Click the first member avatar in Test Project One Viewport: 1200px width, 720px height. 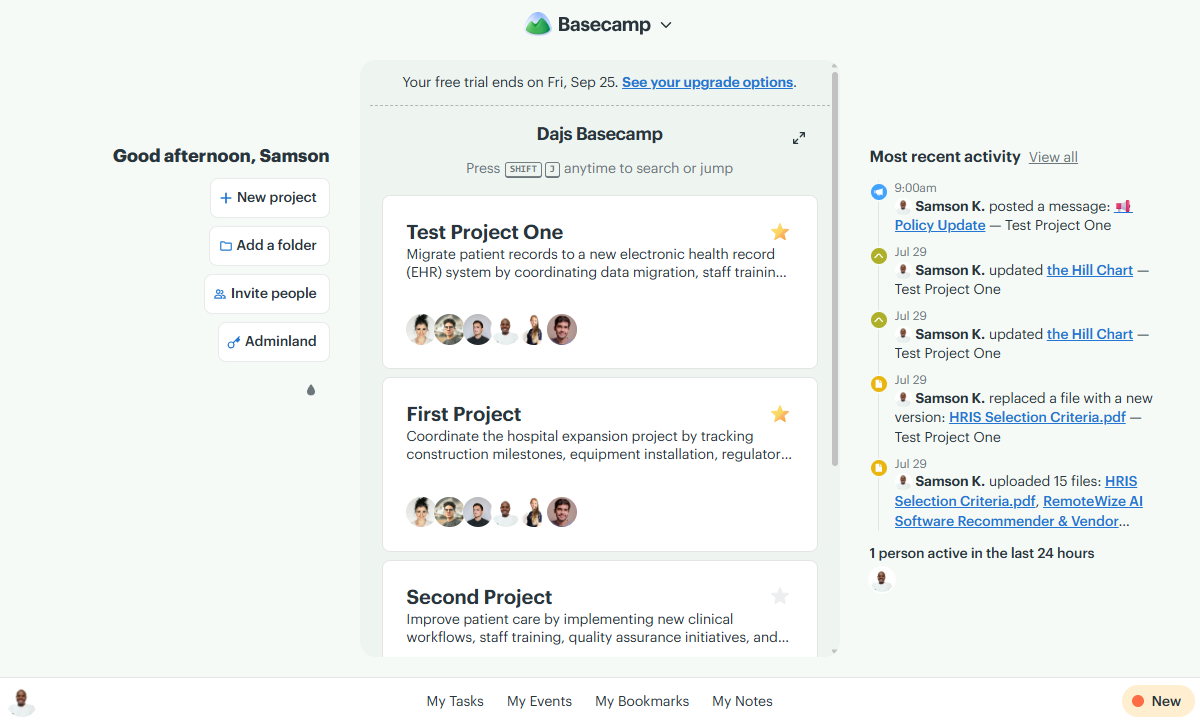click(421, 330)
